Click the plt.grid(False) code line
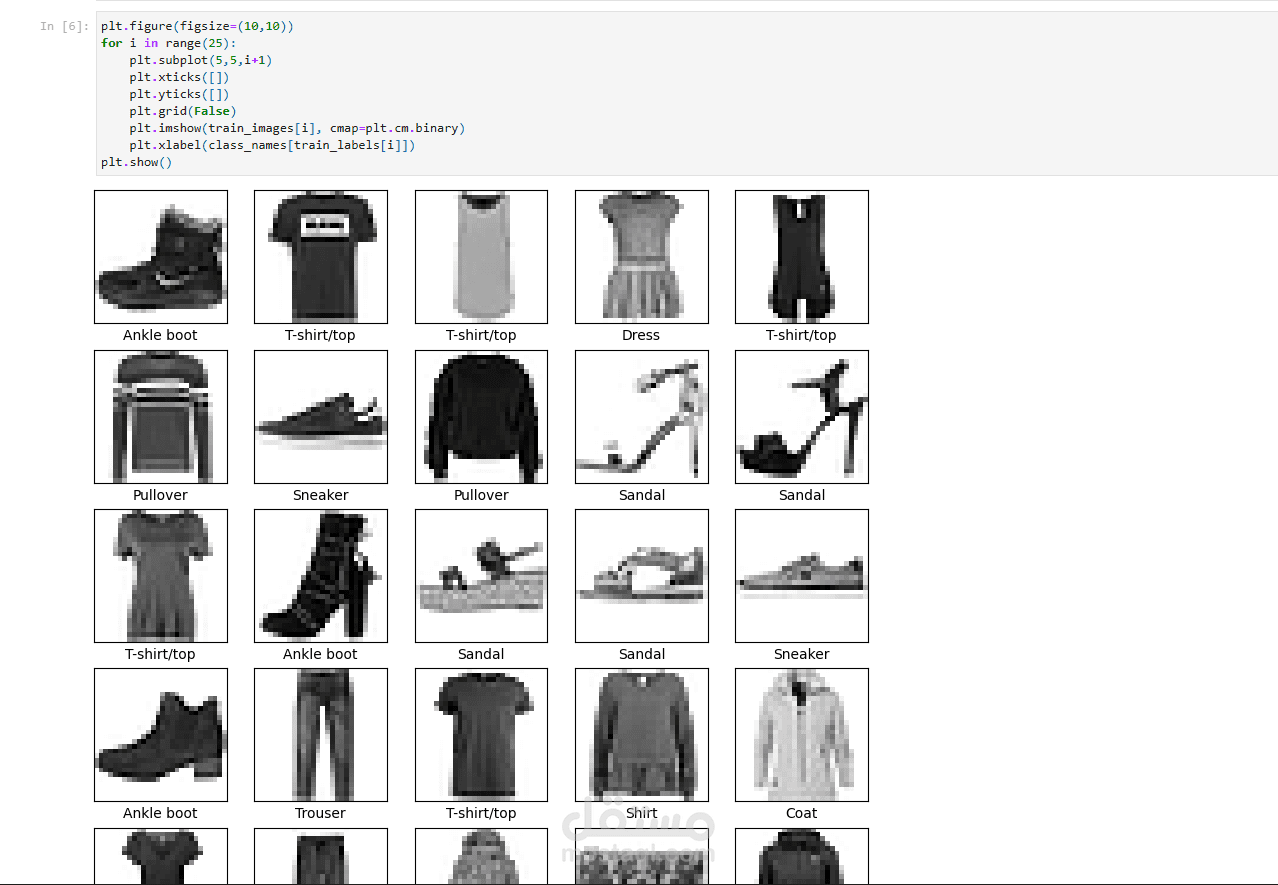This screenshot has width=1278, height=885. point(183,111)
